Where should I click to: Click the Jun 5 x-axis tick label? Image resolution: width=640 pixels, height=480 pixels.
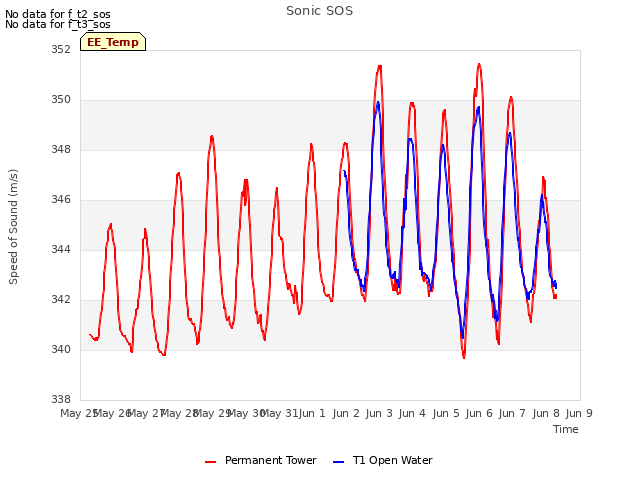(446, 413)
